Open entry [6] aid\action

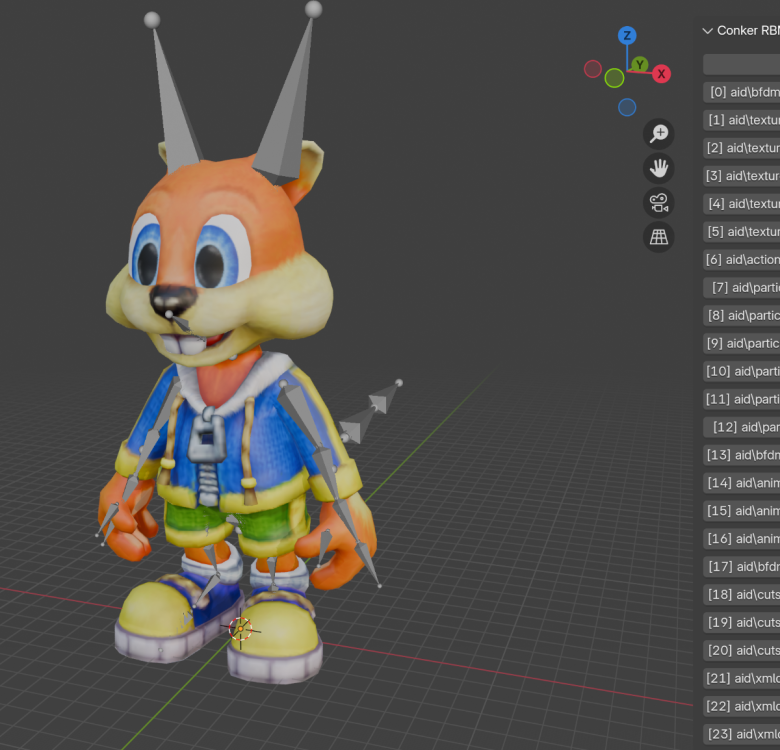click(741, 259)
